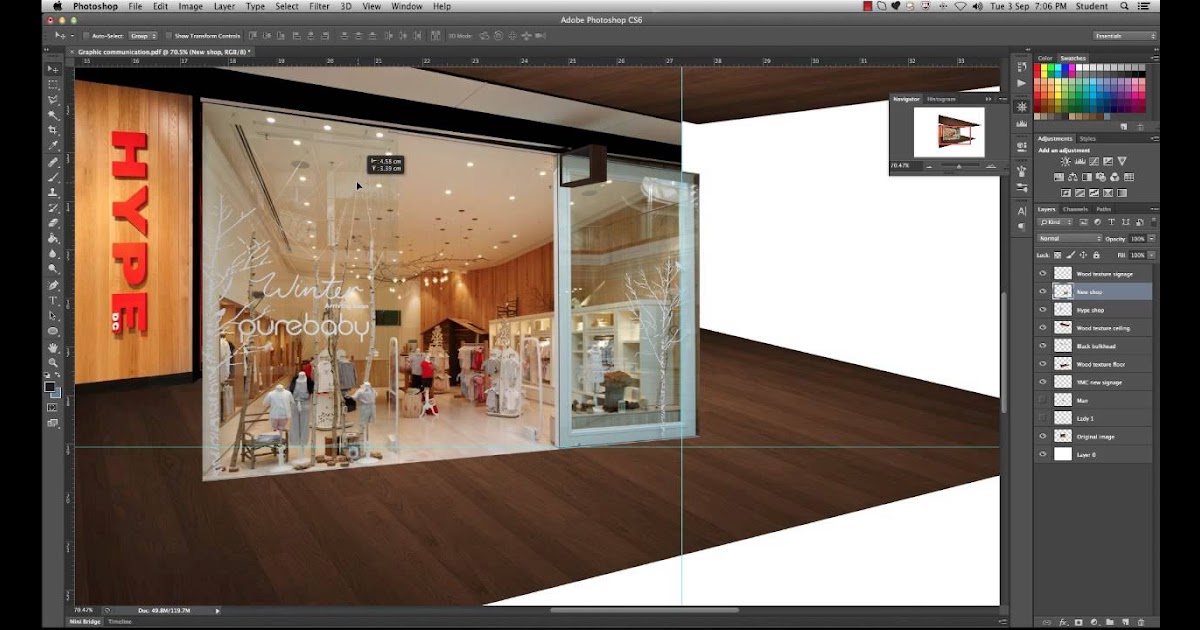This screenshot has width=1200, height=630.
Task: Select the Rectangular Marquee tool
Action: coord(54,85)
